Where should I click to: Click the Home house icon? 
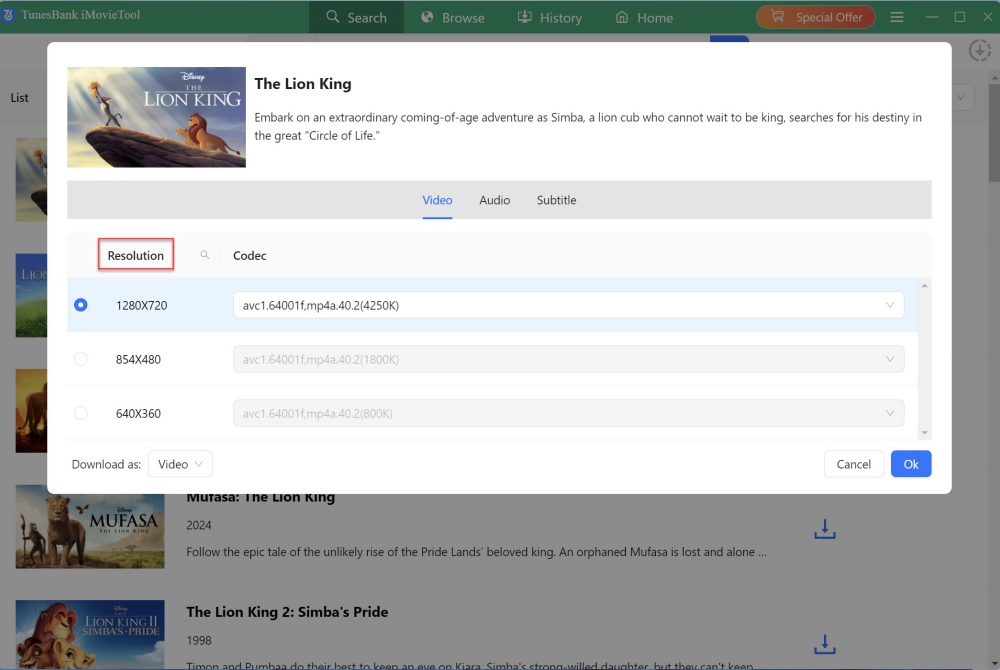[622, 17]
